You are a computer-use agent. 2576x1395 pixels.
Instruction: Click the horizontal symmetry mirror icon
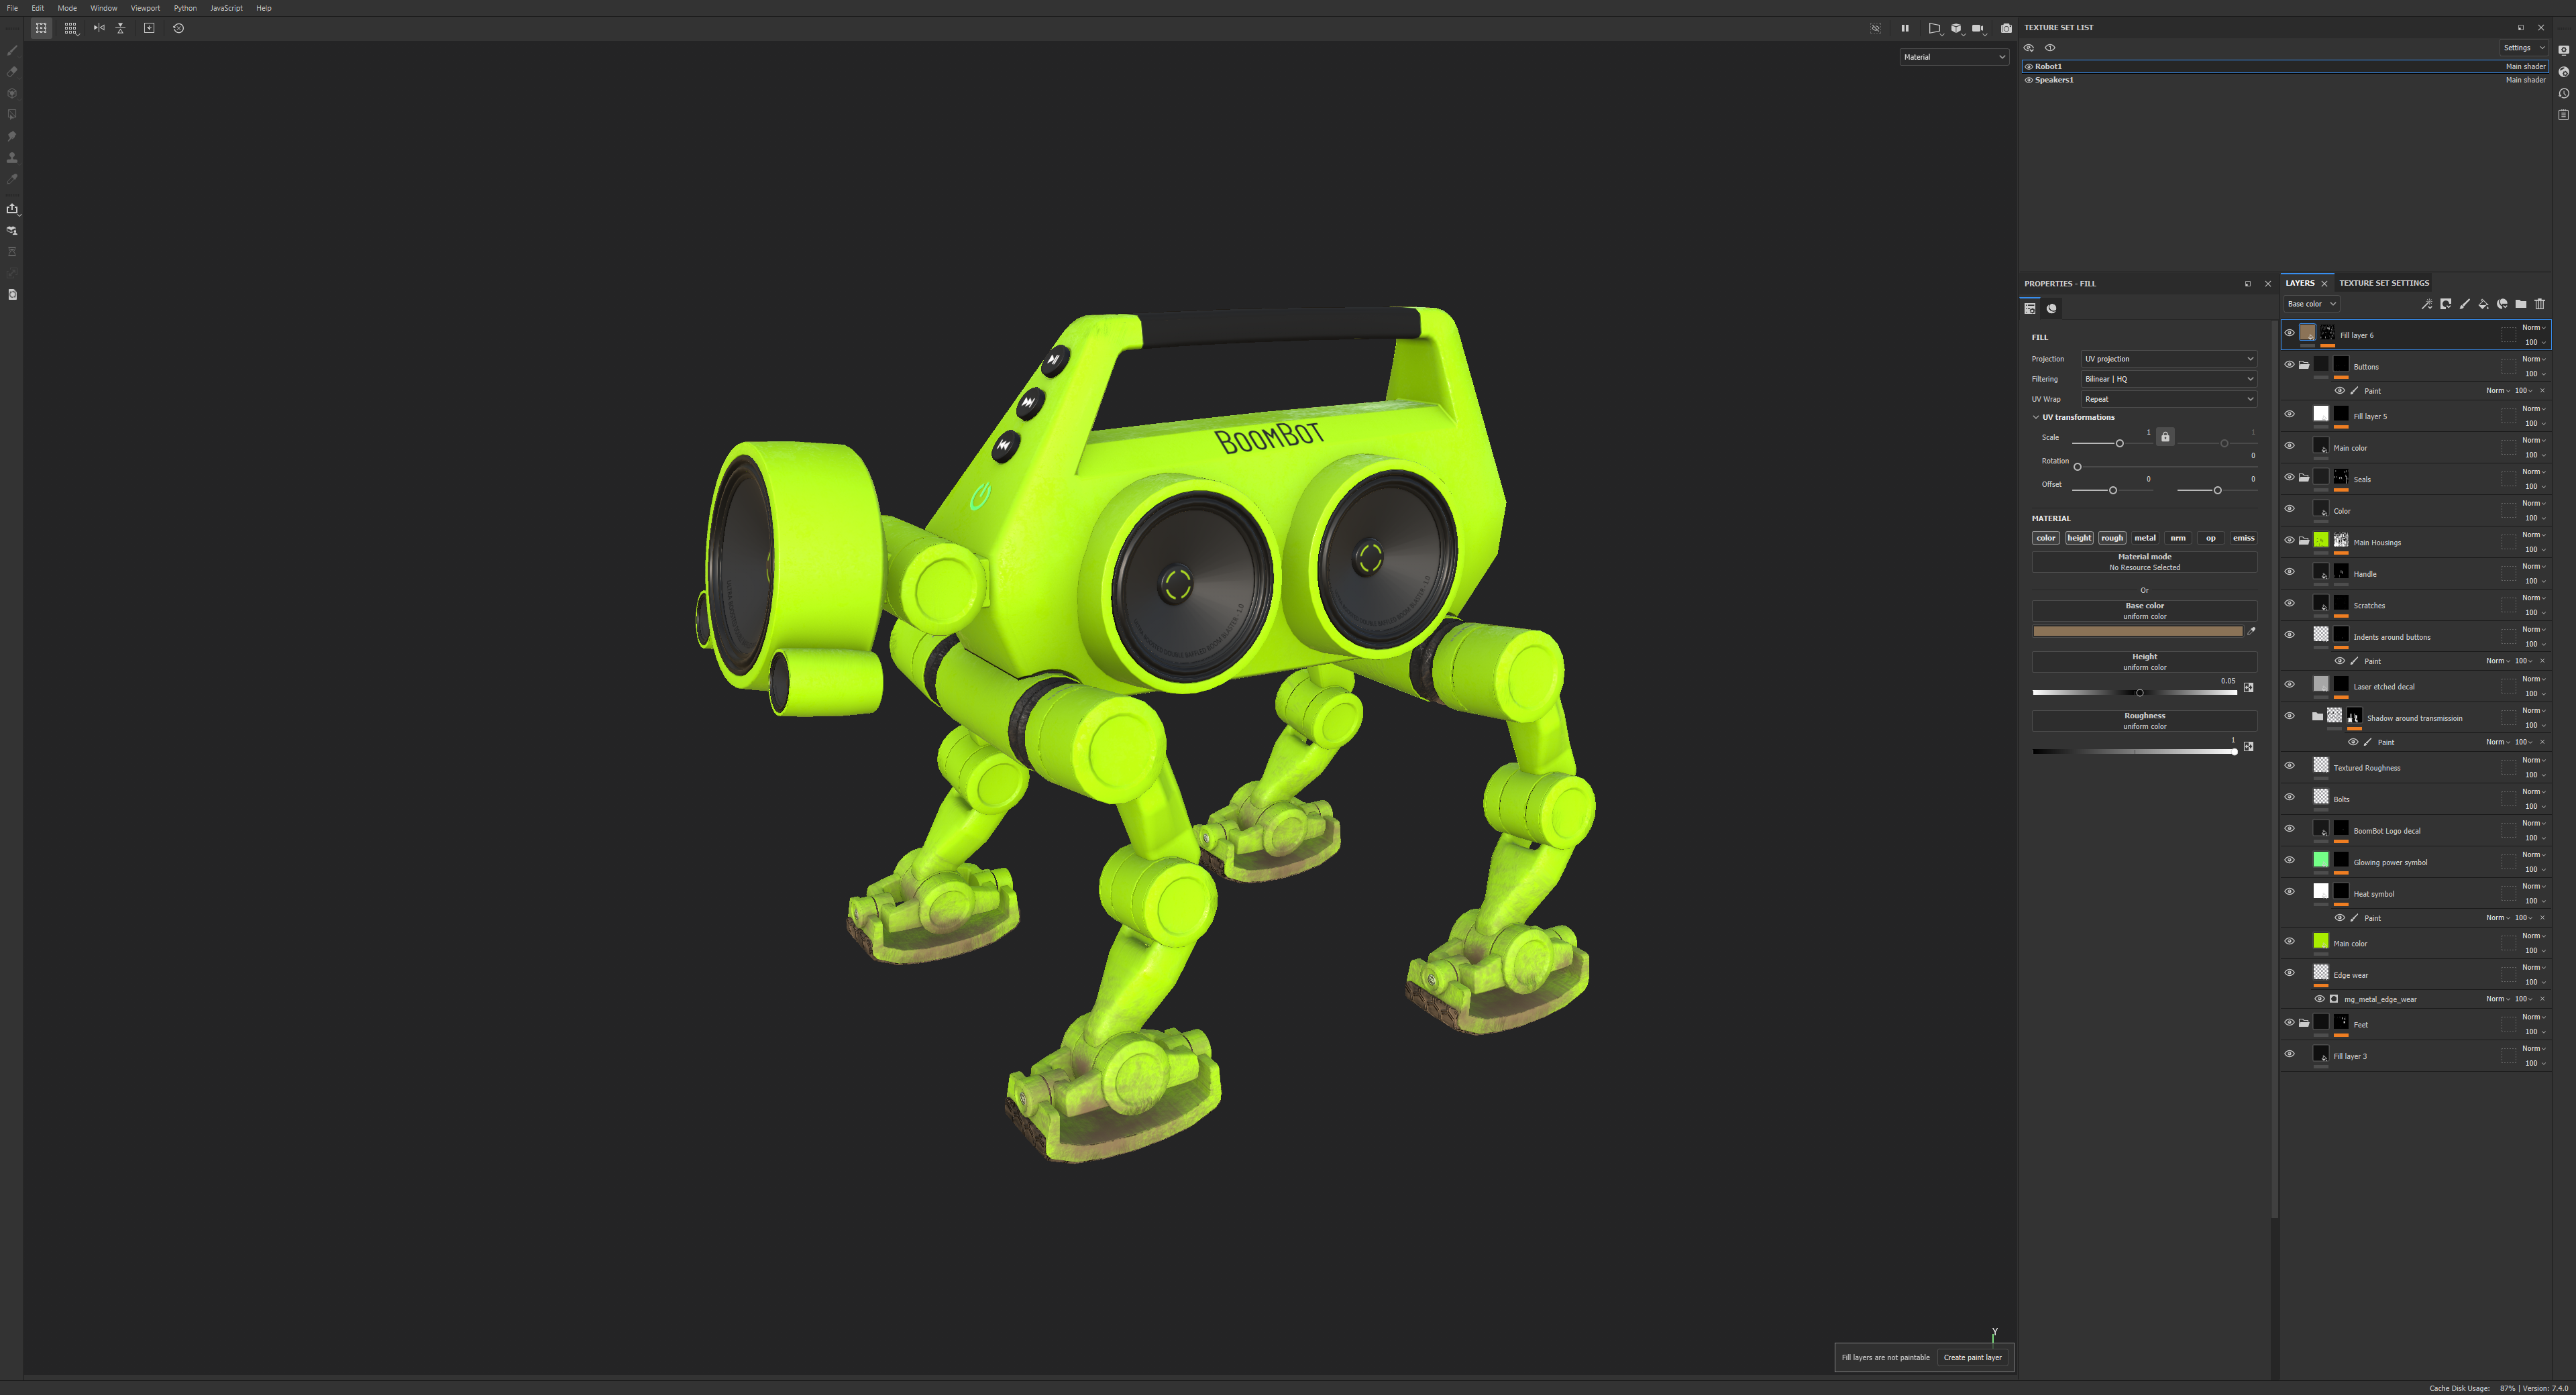click(99, 28)
